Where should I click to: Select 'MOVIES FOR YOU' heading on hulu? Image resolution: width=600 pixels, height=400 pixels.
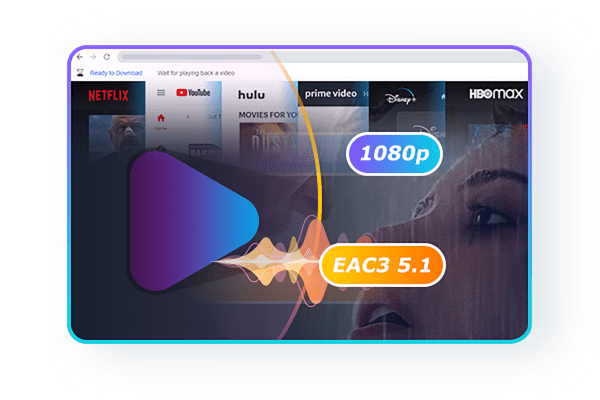[x=268, y=115]
